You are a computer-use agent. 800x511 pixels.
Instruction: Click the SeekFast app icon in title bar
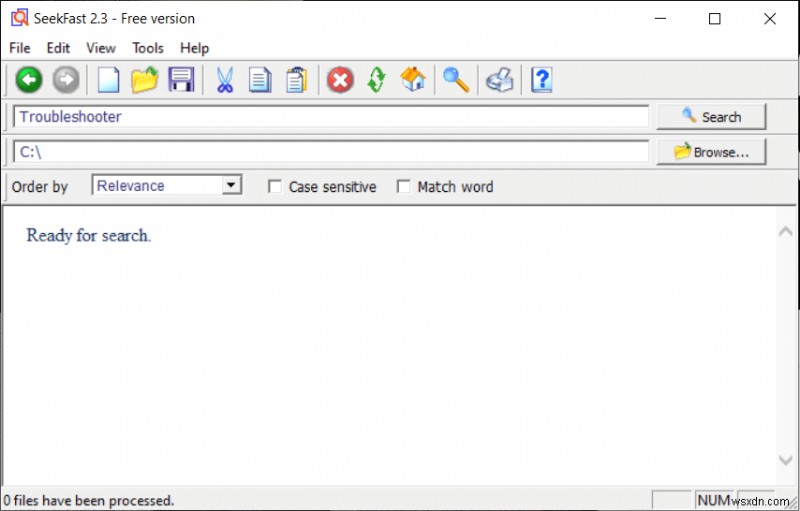(x=19, y=18)
